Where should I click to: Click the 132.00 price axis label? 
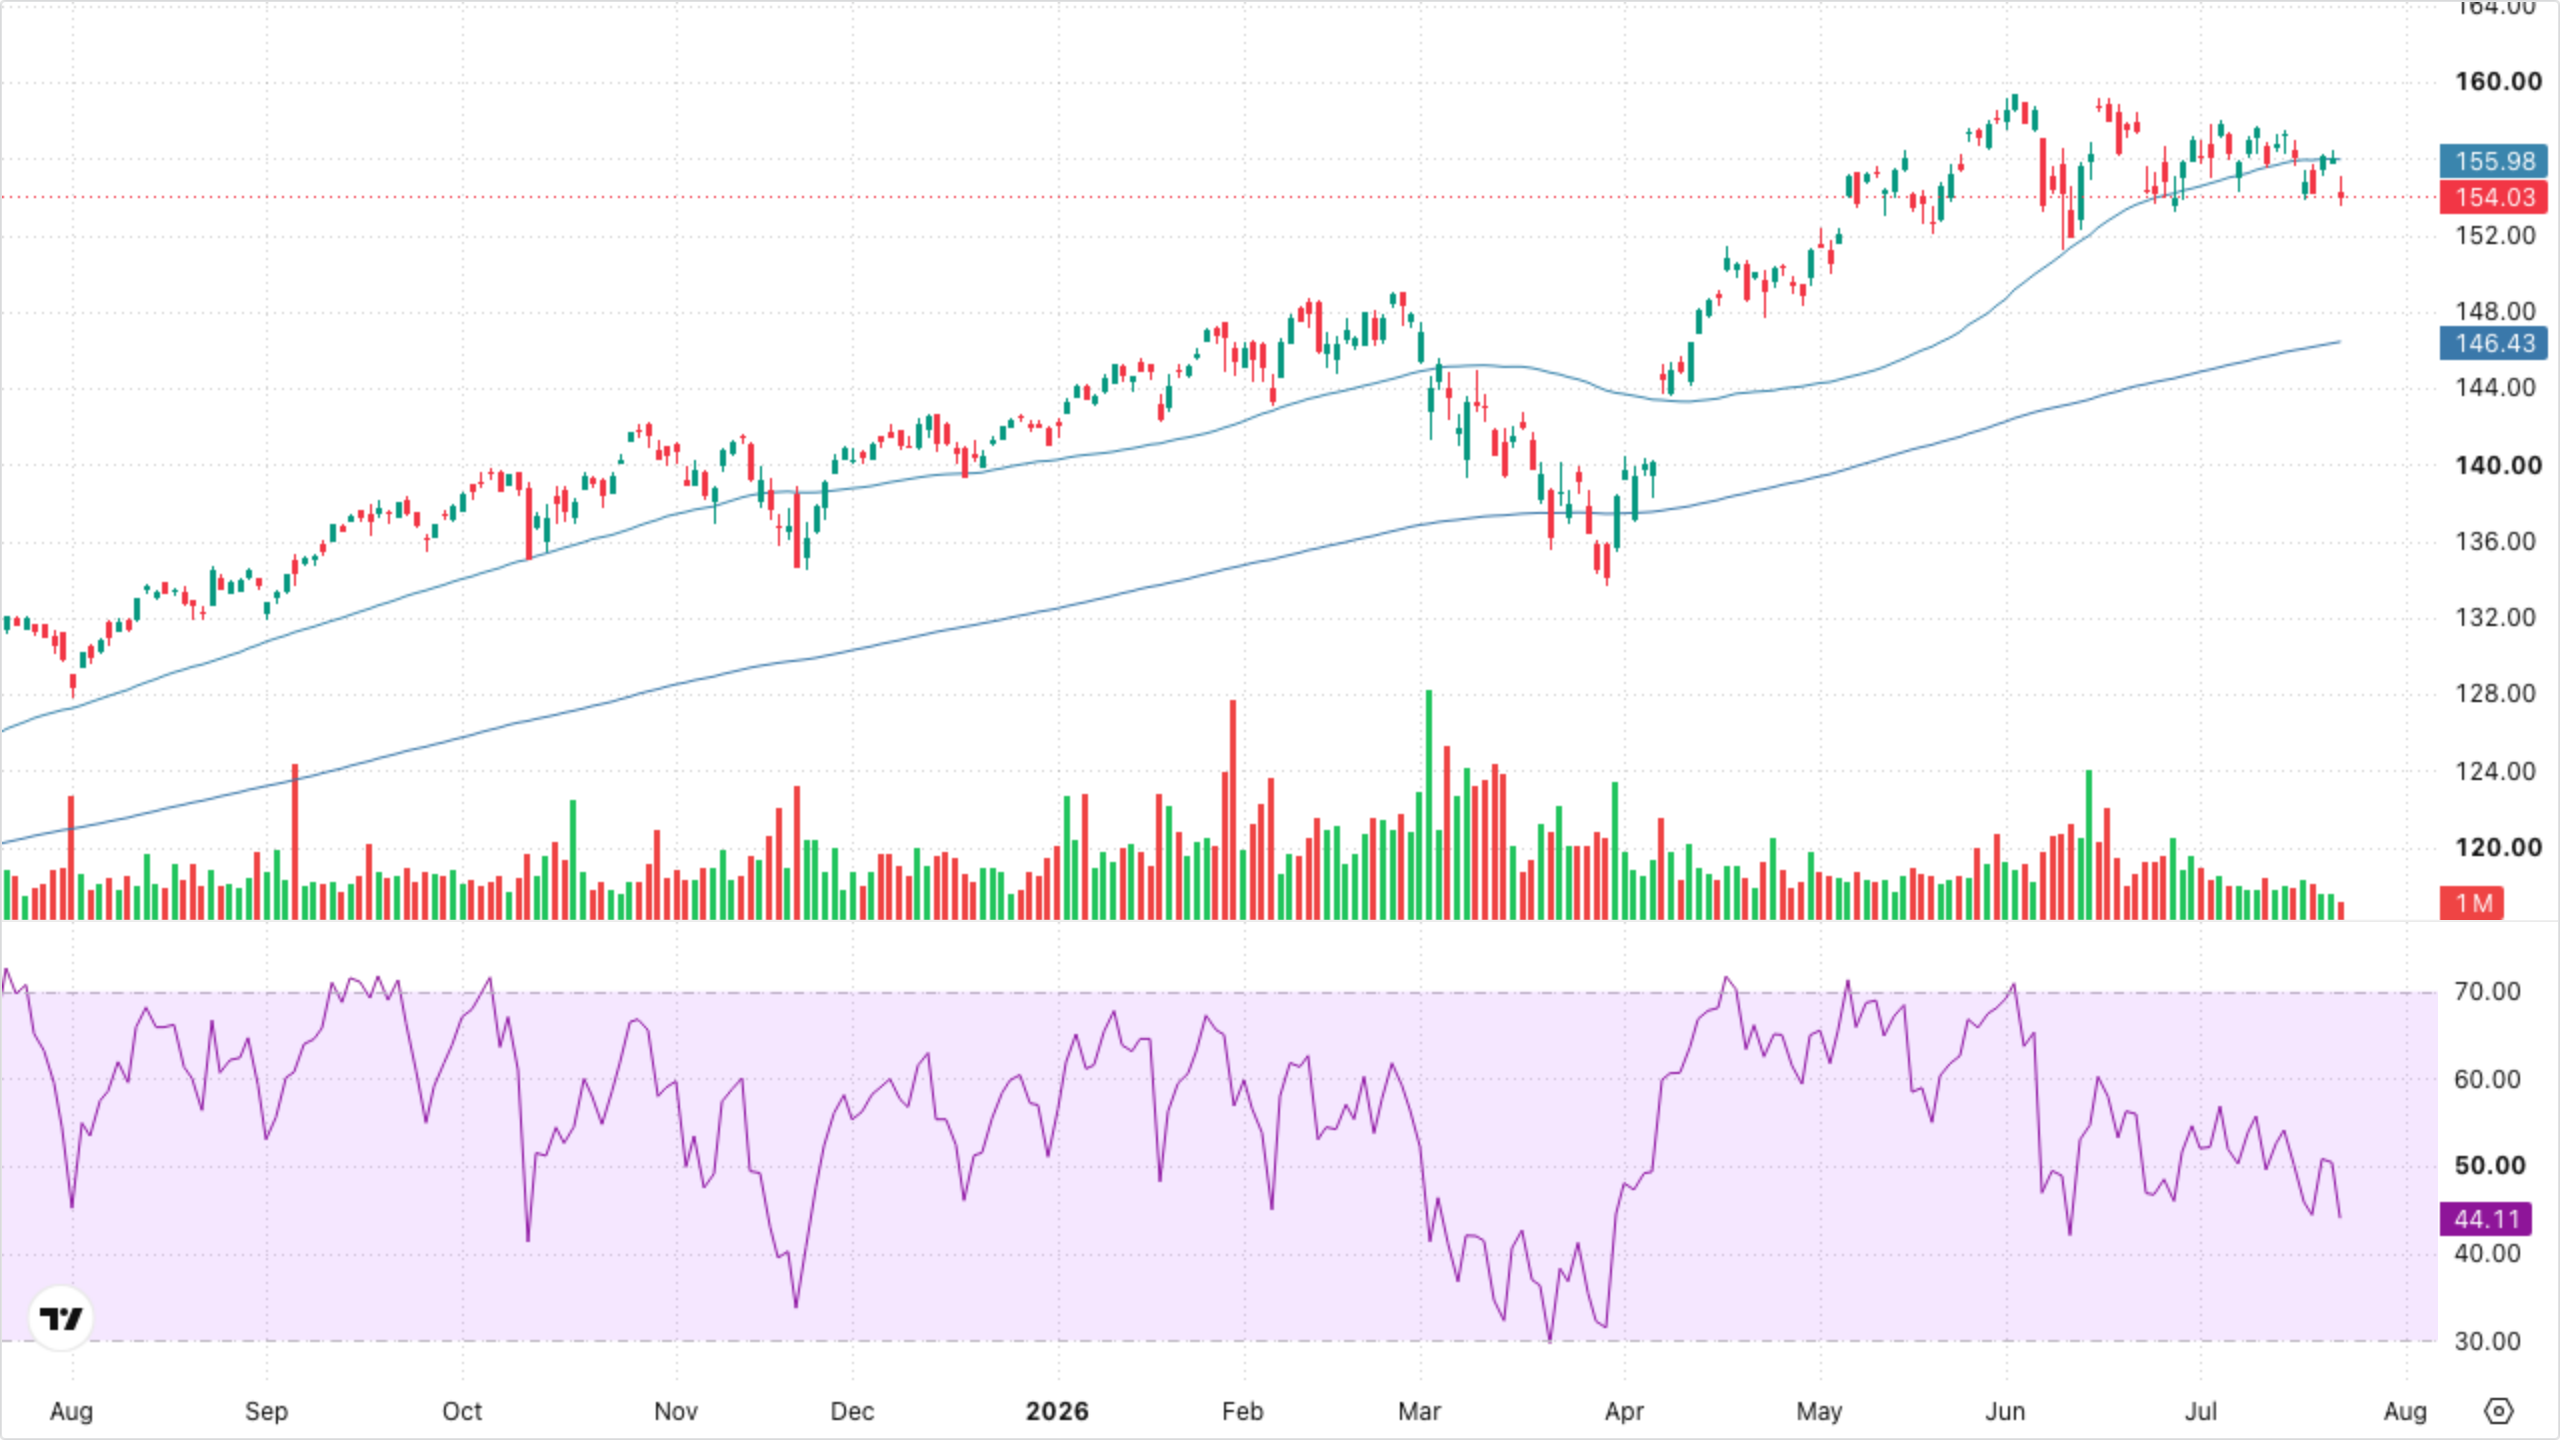coord(2496,617)
